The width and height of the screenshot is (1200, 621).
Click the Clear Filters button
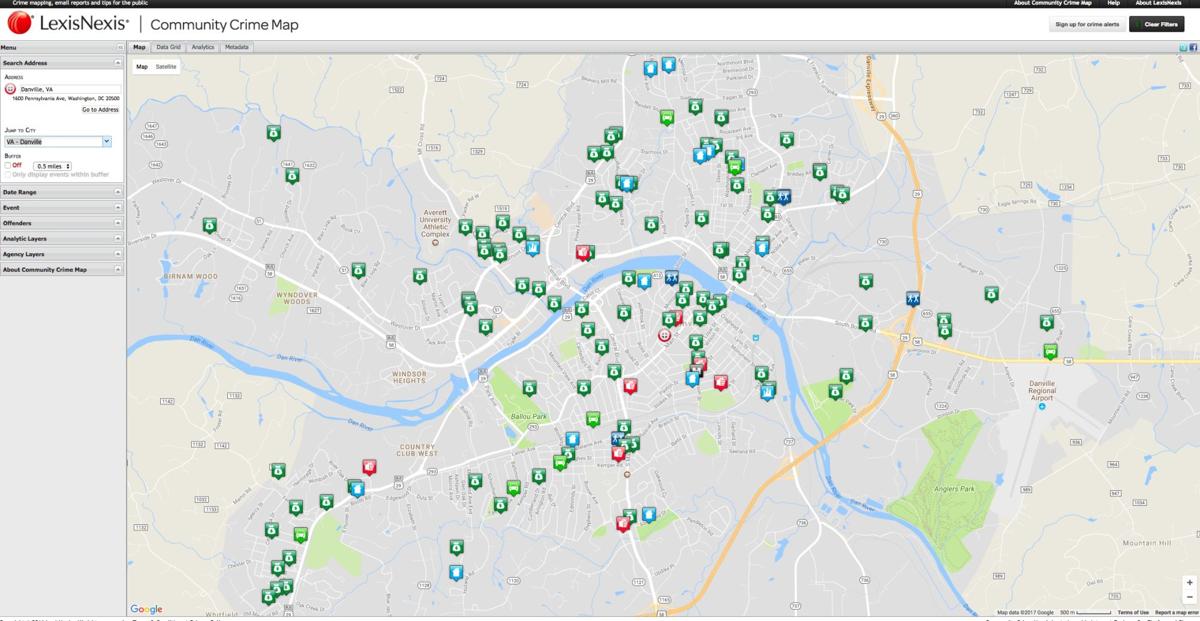click(1158, 23)
